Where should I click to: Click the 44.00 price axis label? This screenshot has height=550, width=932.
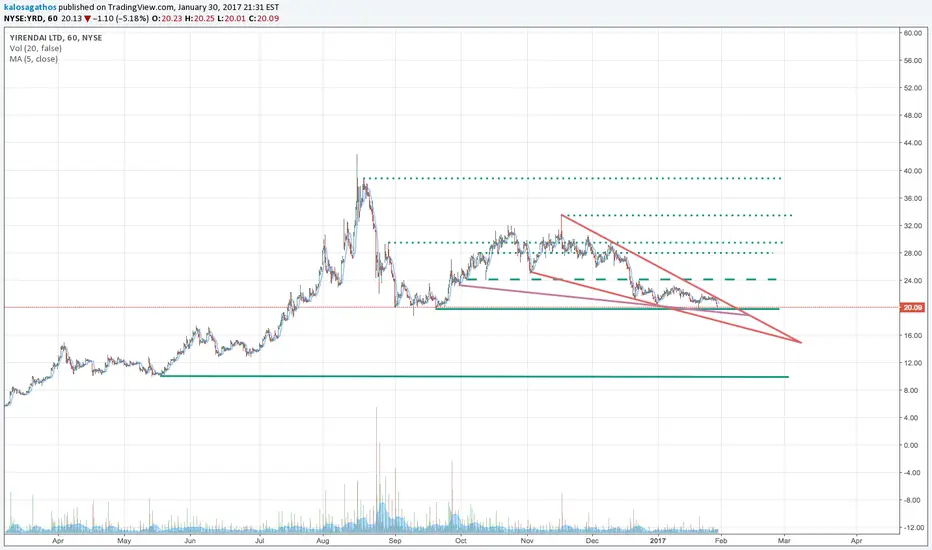[912, 143]
